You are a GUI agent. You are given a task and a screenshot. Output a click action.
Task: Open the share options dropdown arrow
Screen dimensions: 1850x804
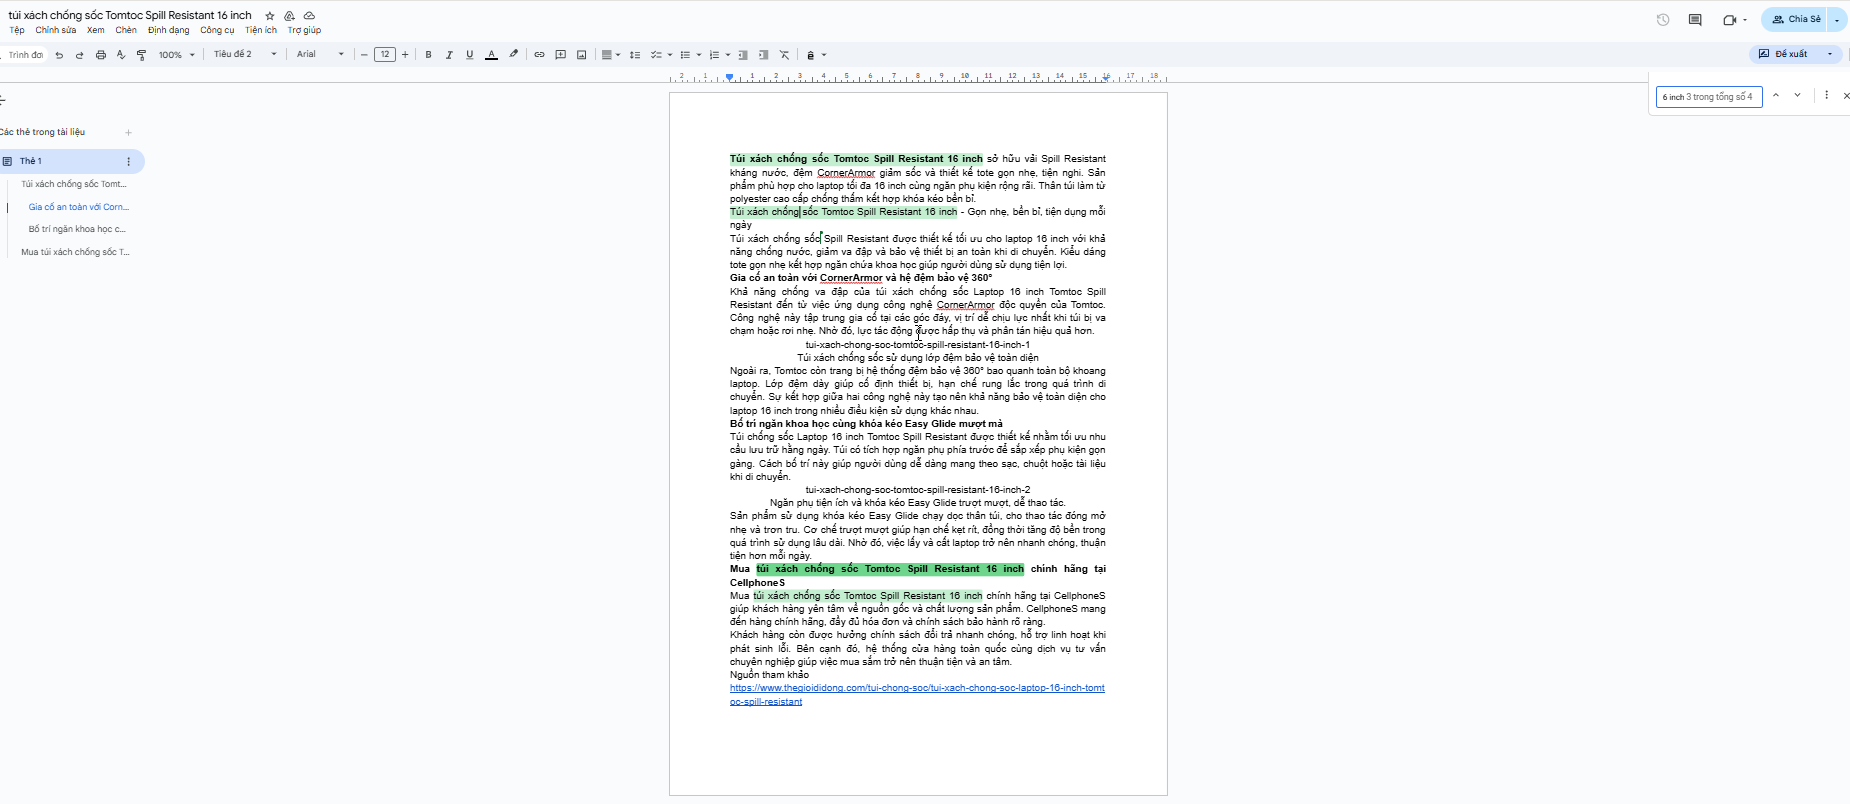(x=1838, y=19)
